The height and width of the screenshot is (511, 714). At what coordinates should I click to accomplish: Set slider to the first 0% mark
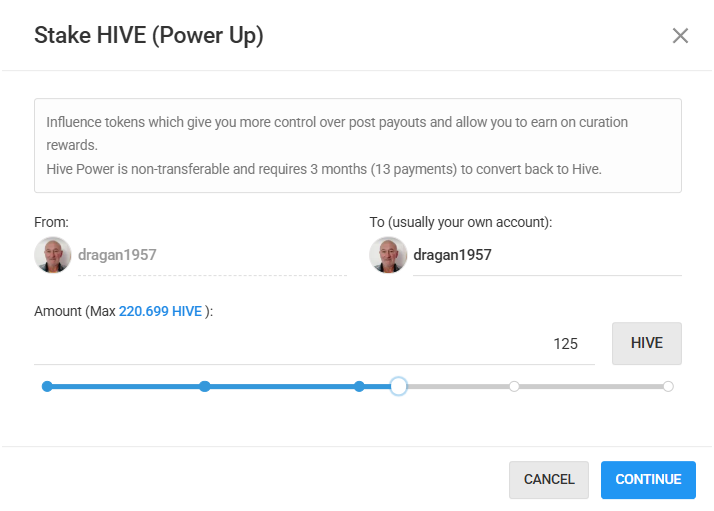(x=47, y=386)
